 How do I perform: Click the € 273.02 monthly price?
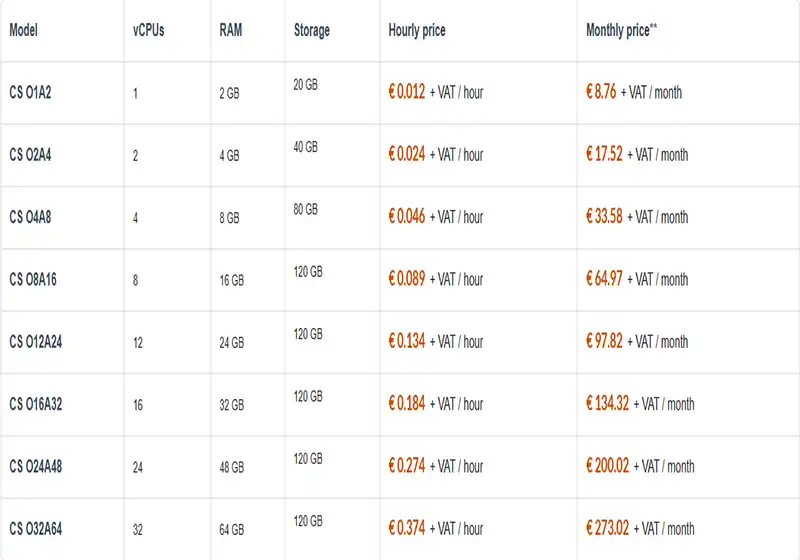607,528
